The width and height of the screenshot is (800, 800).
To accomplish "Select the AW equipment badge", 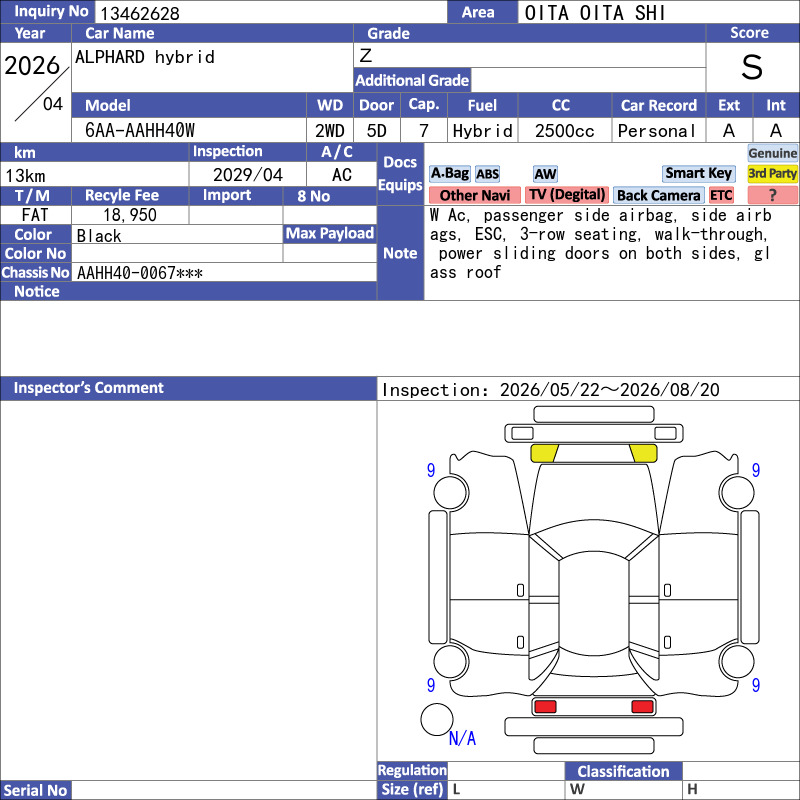I will pos(545,174).
